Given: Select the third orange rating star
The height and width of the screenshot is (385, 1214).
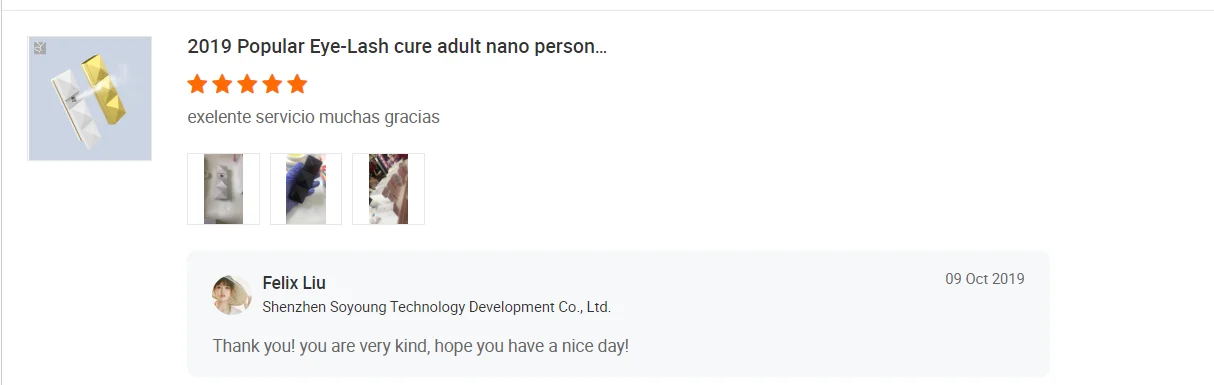Looking at the screenshot, I should (247, 84).
